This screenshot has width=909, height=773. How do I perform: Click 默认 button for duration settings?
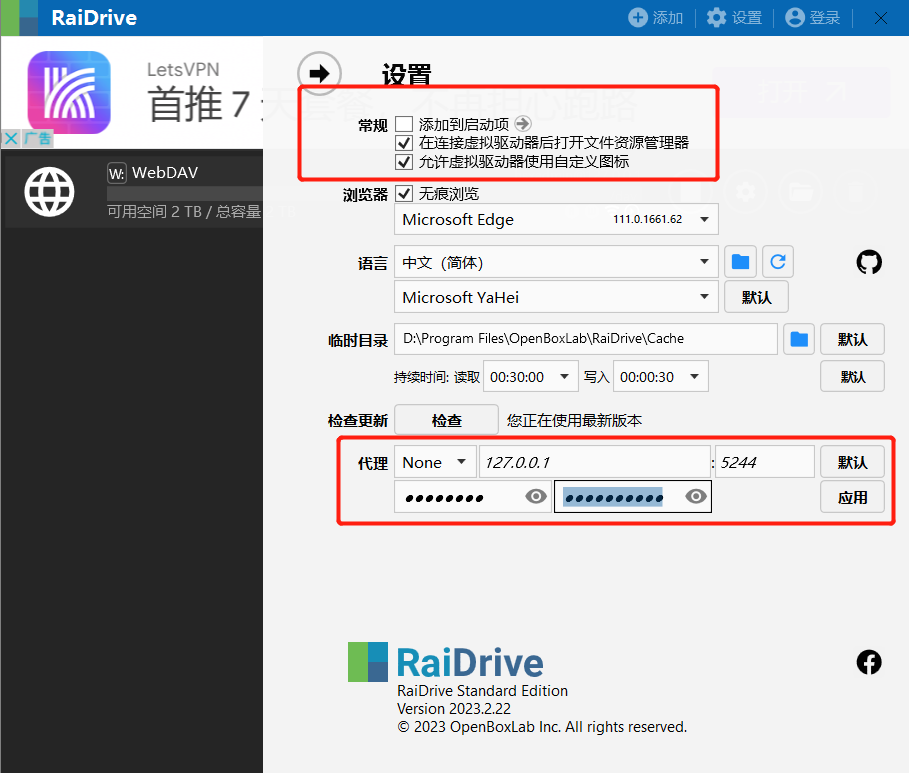tap(852, 377)
